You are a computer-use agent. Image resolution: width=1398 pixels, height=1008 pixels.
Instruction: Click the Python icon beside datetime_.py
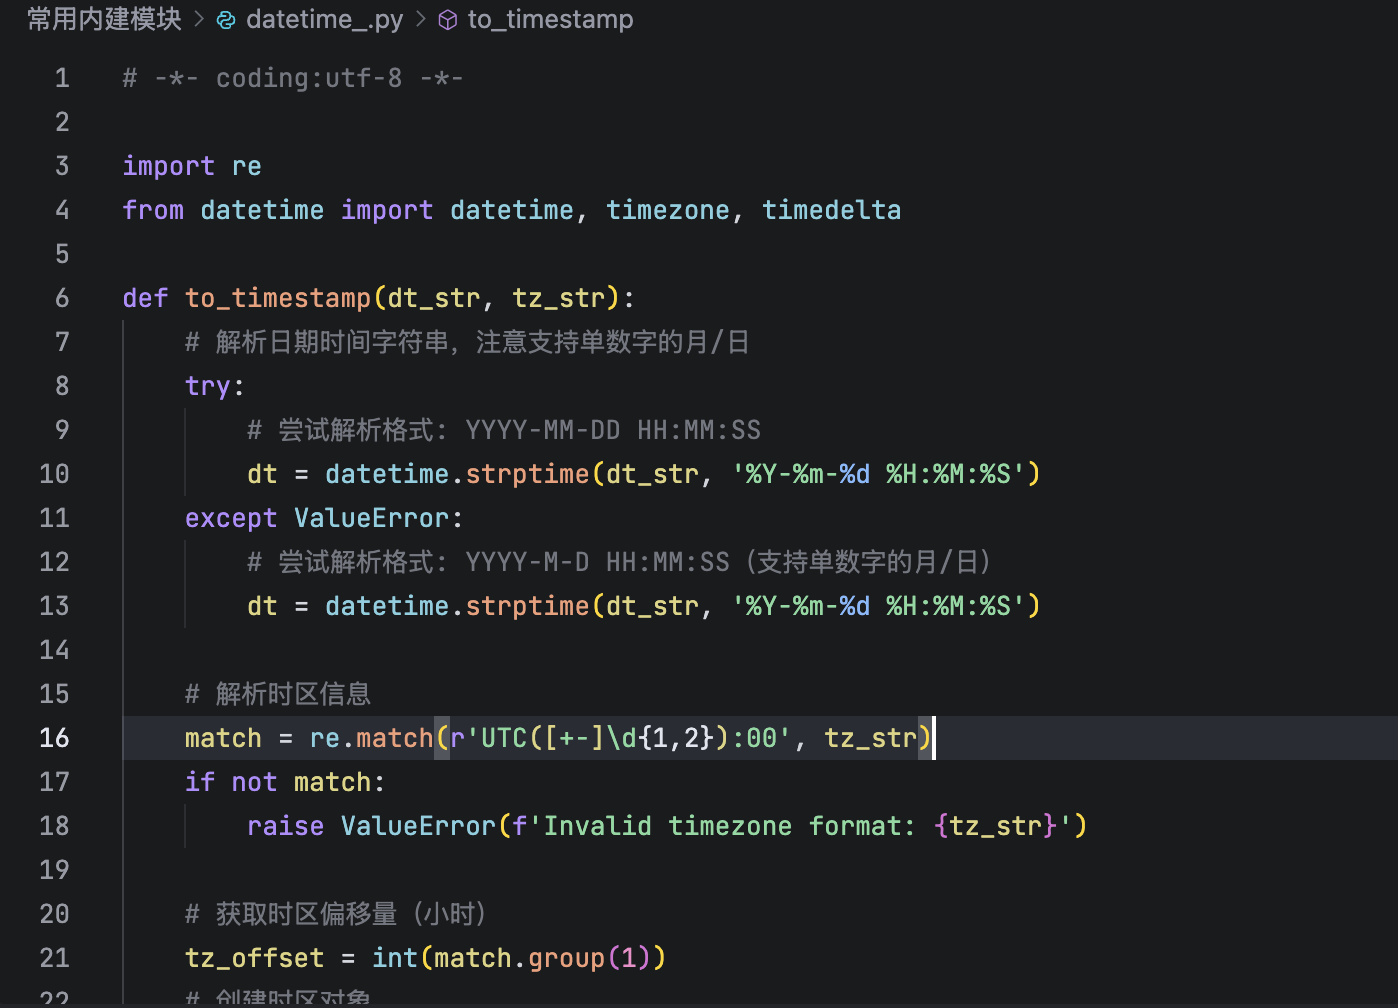pos(224,19)
